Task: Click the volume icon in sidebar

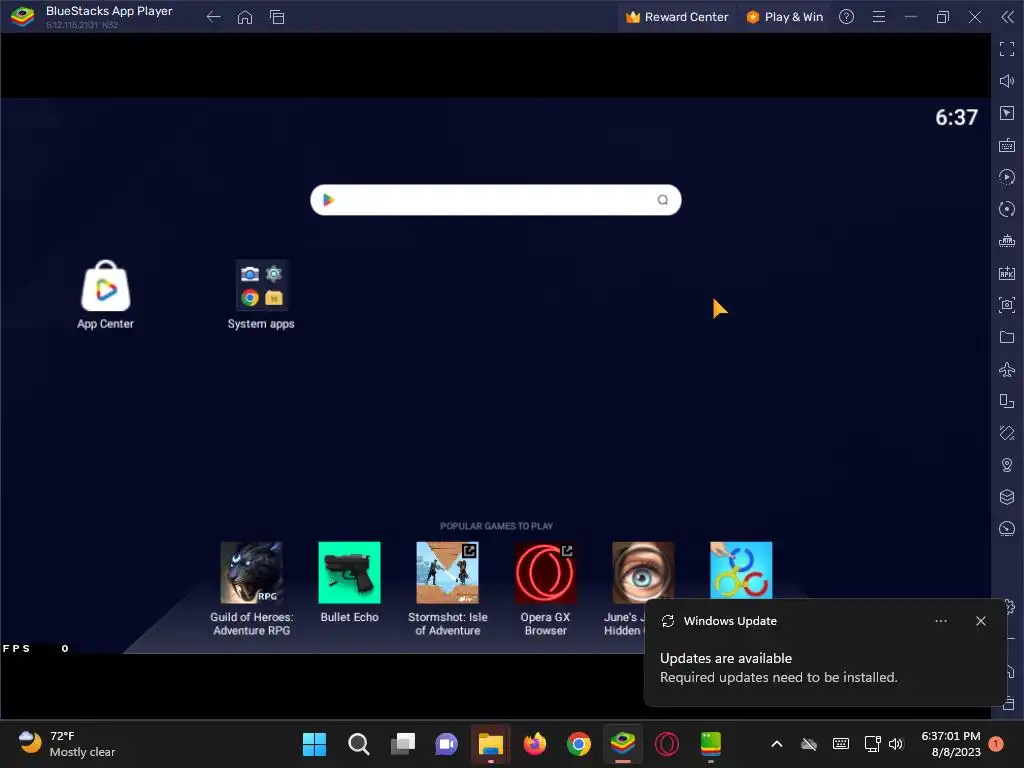Action: pos(1007,81)
